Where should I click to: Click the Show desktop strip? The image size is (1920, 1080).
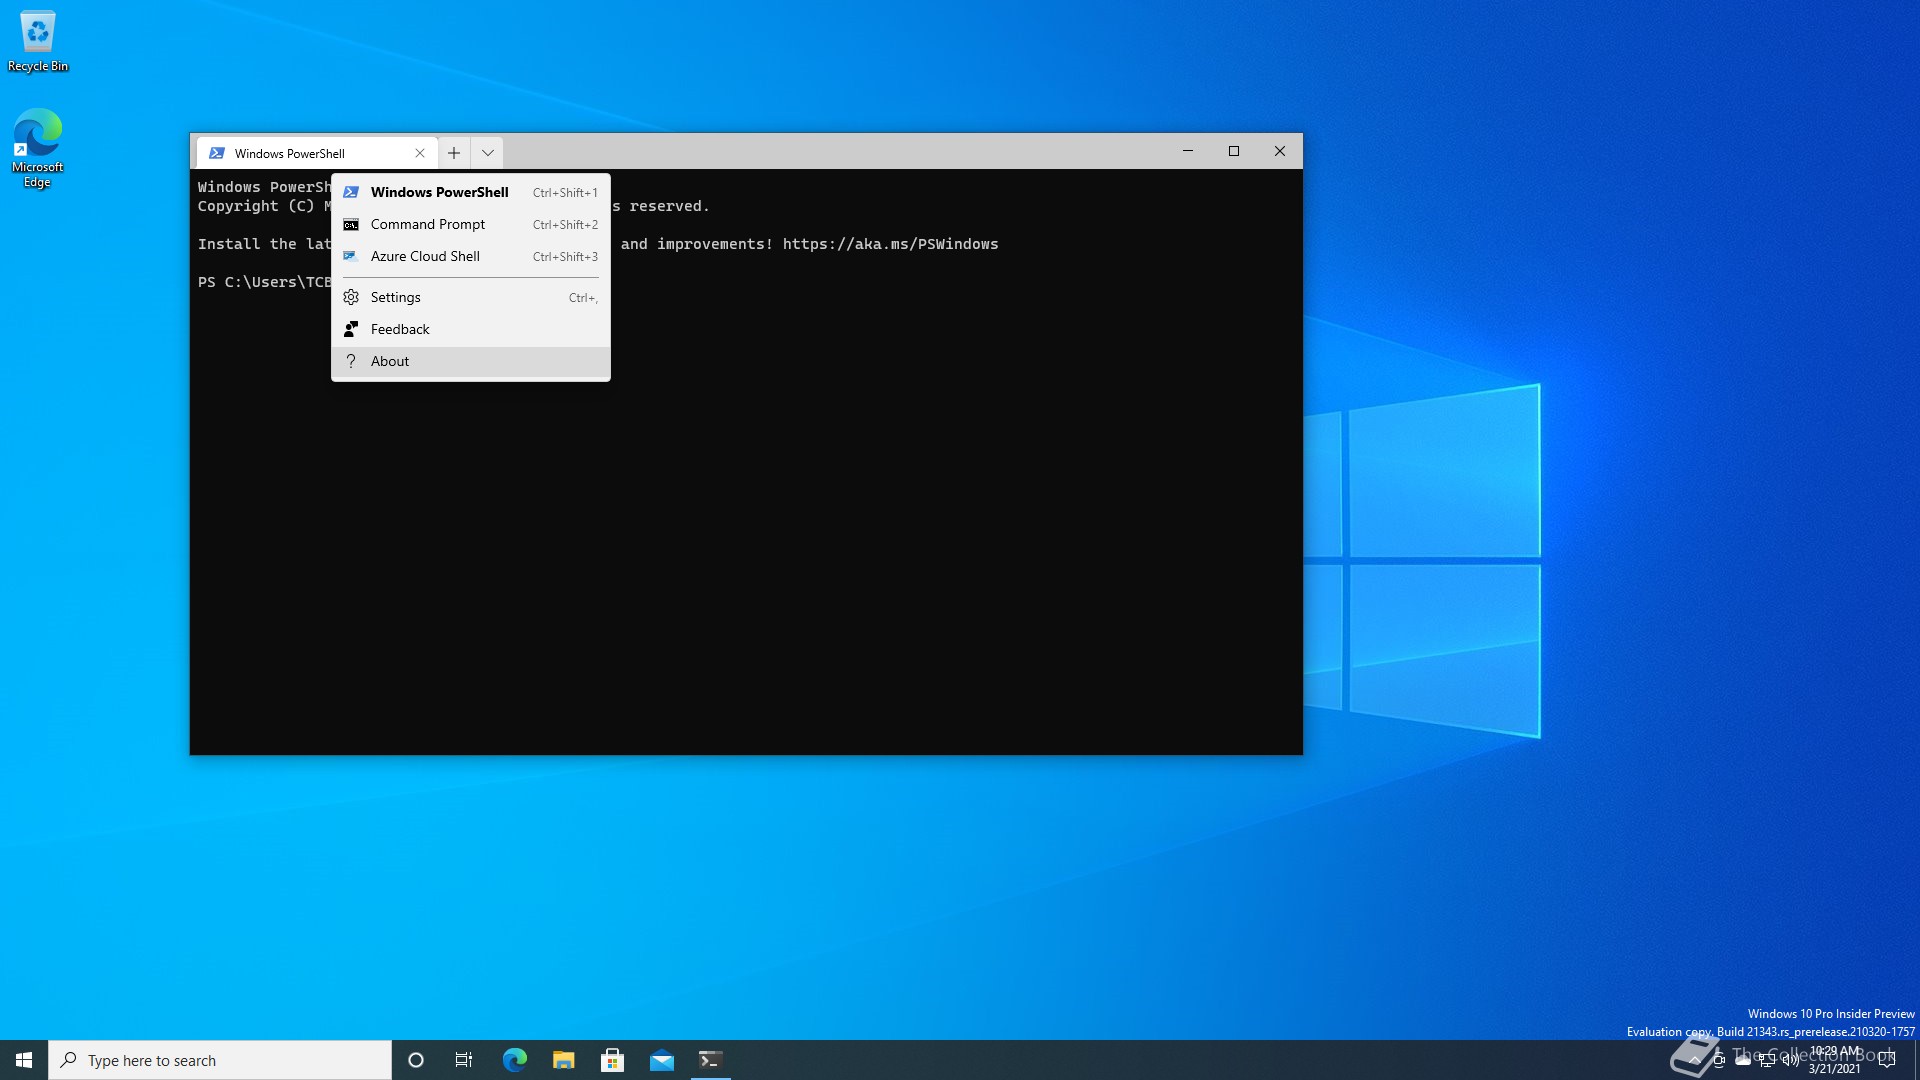[x=1916, y=1060]
